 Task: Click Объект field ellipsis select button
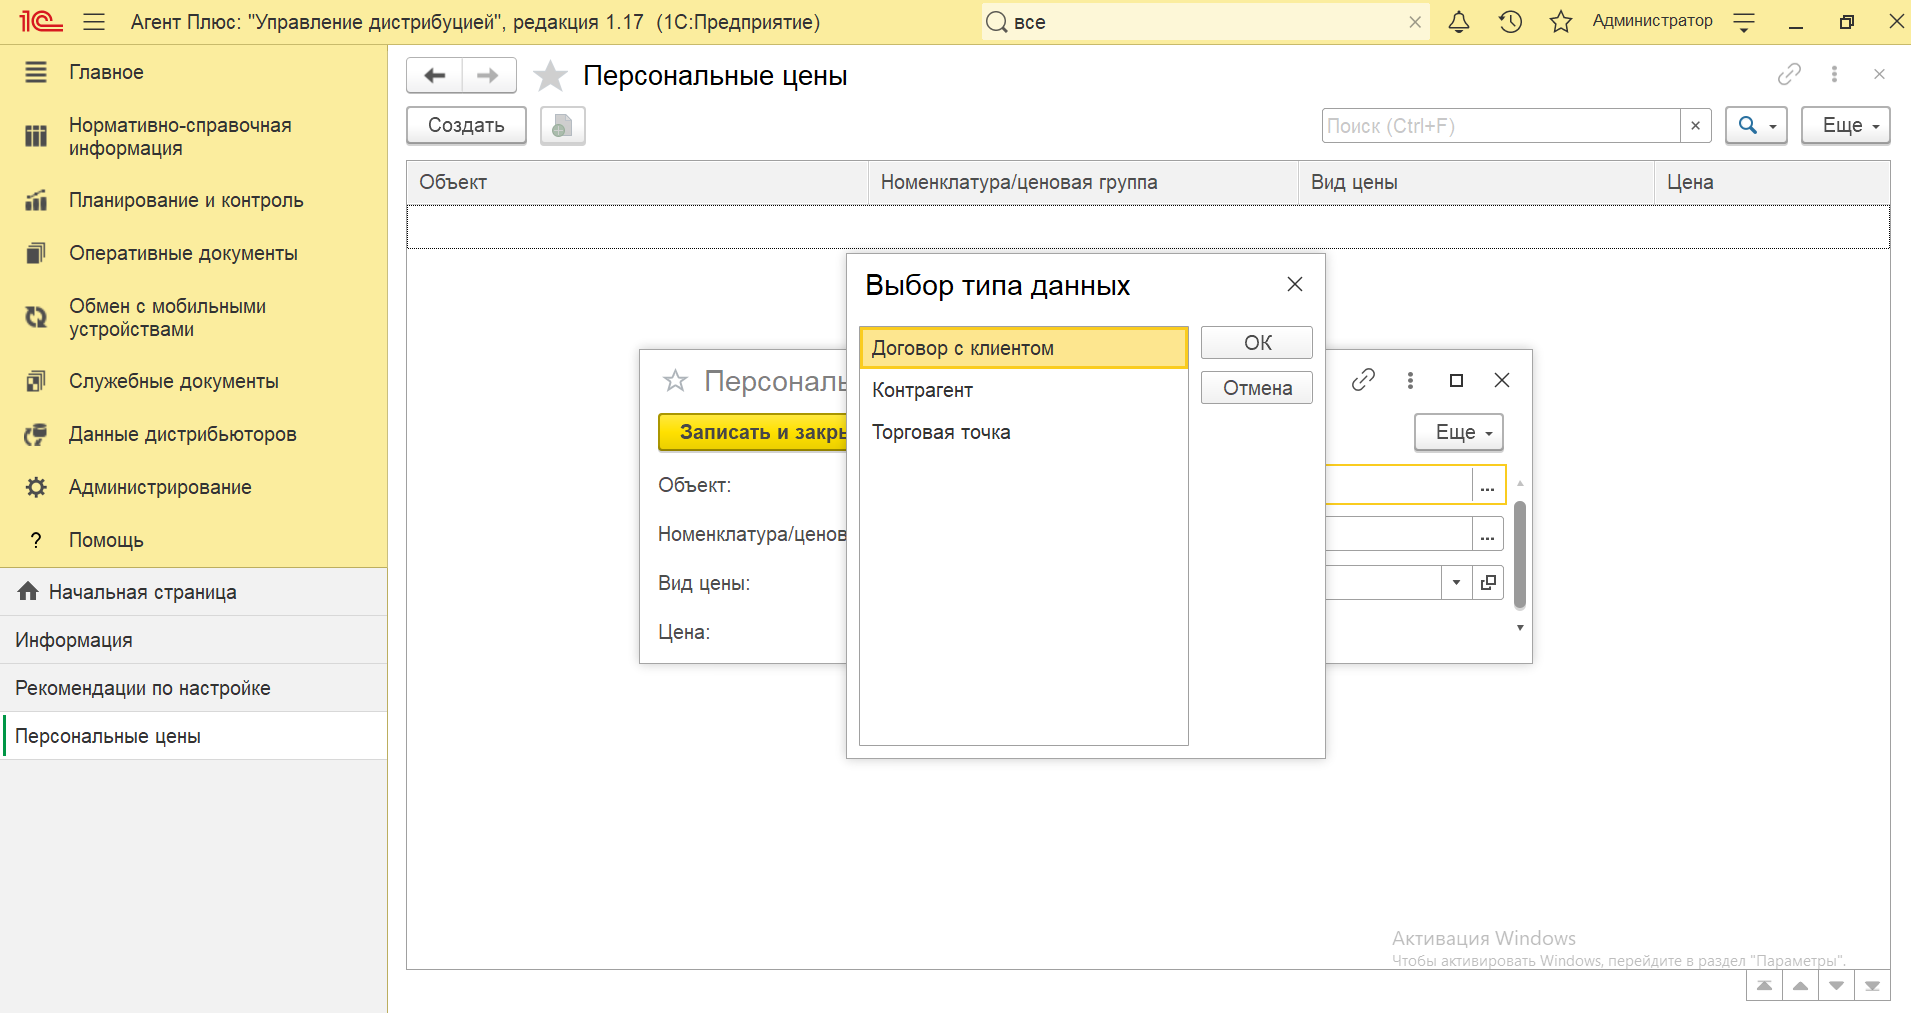pyautogui.click(x=1487, y=486)
